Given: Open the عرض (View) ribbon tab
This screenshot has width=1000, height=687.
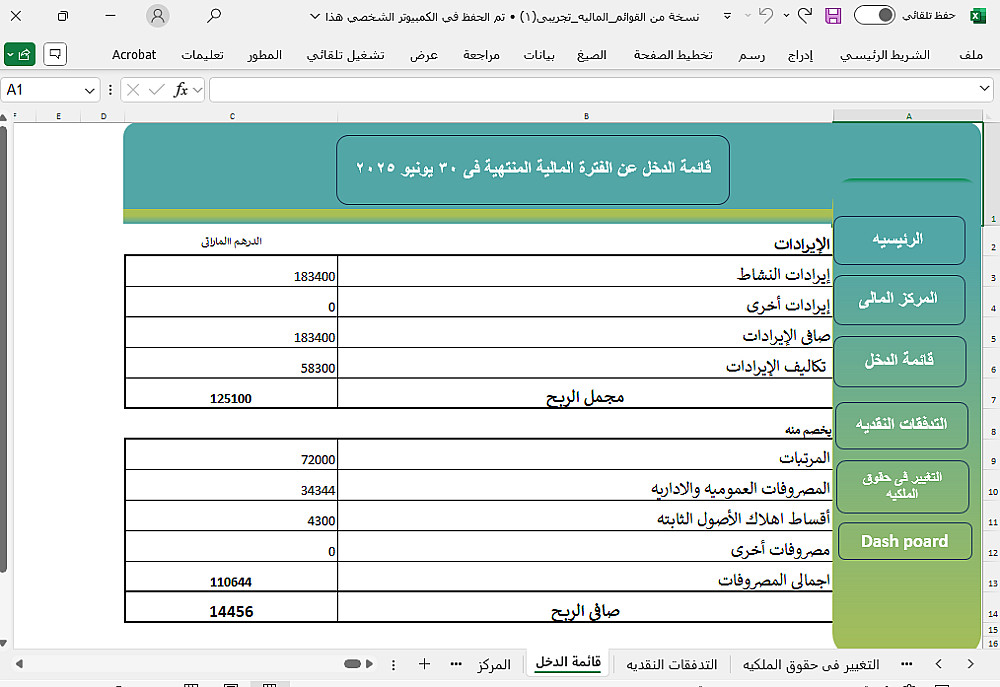Looking at the screenshot, I should (423, 55).
